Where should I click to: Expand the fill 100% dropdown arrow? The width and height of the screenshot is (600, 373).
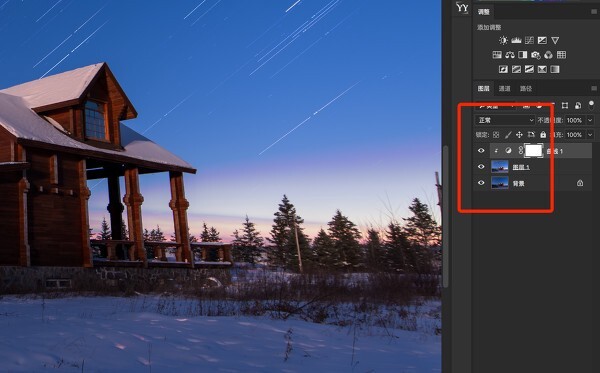click(590, 135)
